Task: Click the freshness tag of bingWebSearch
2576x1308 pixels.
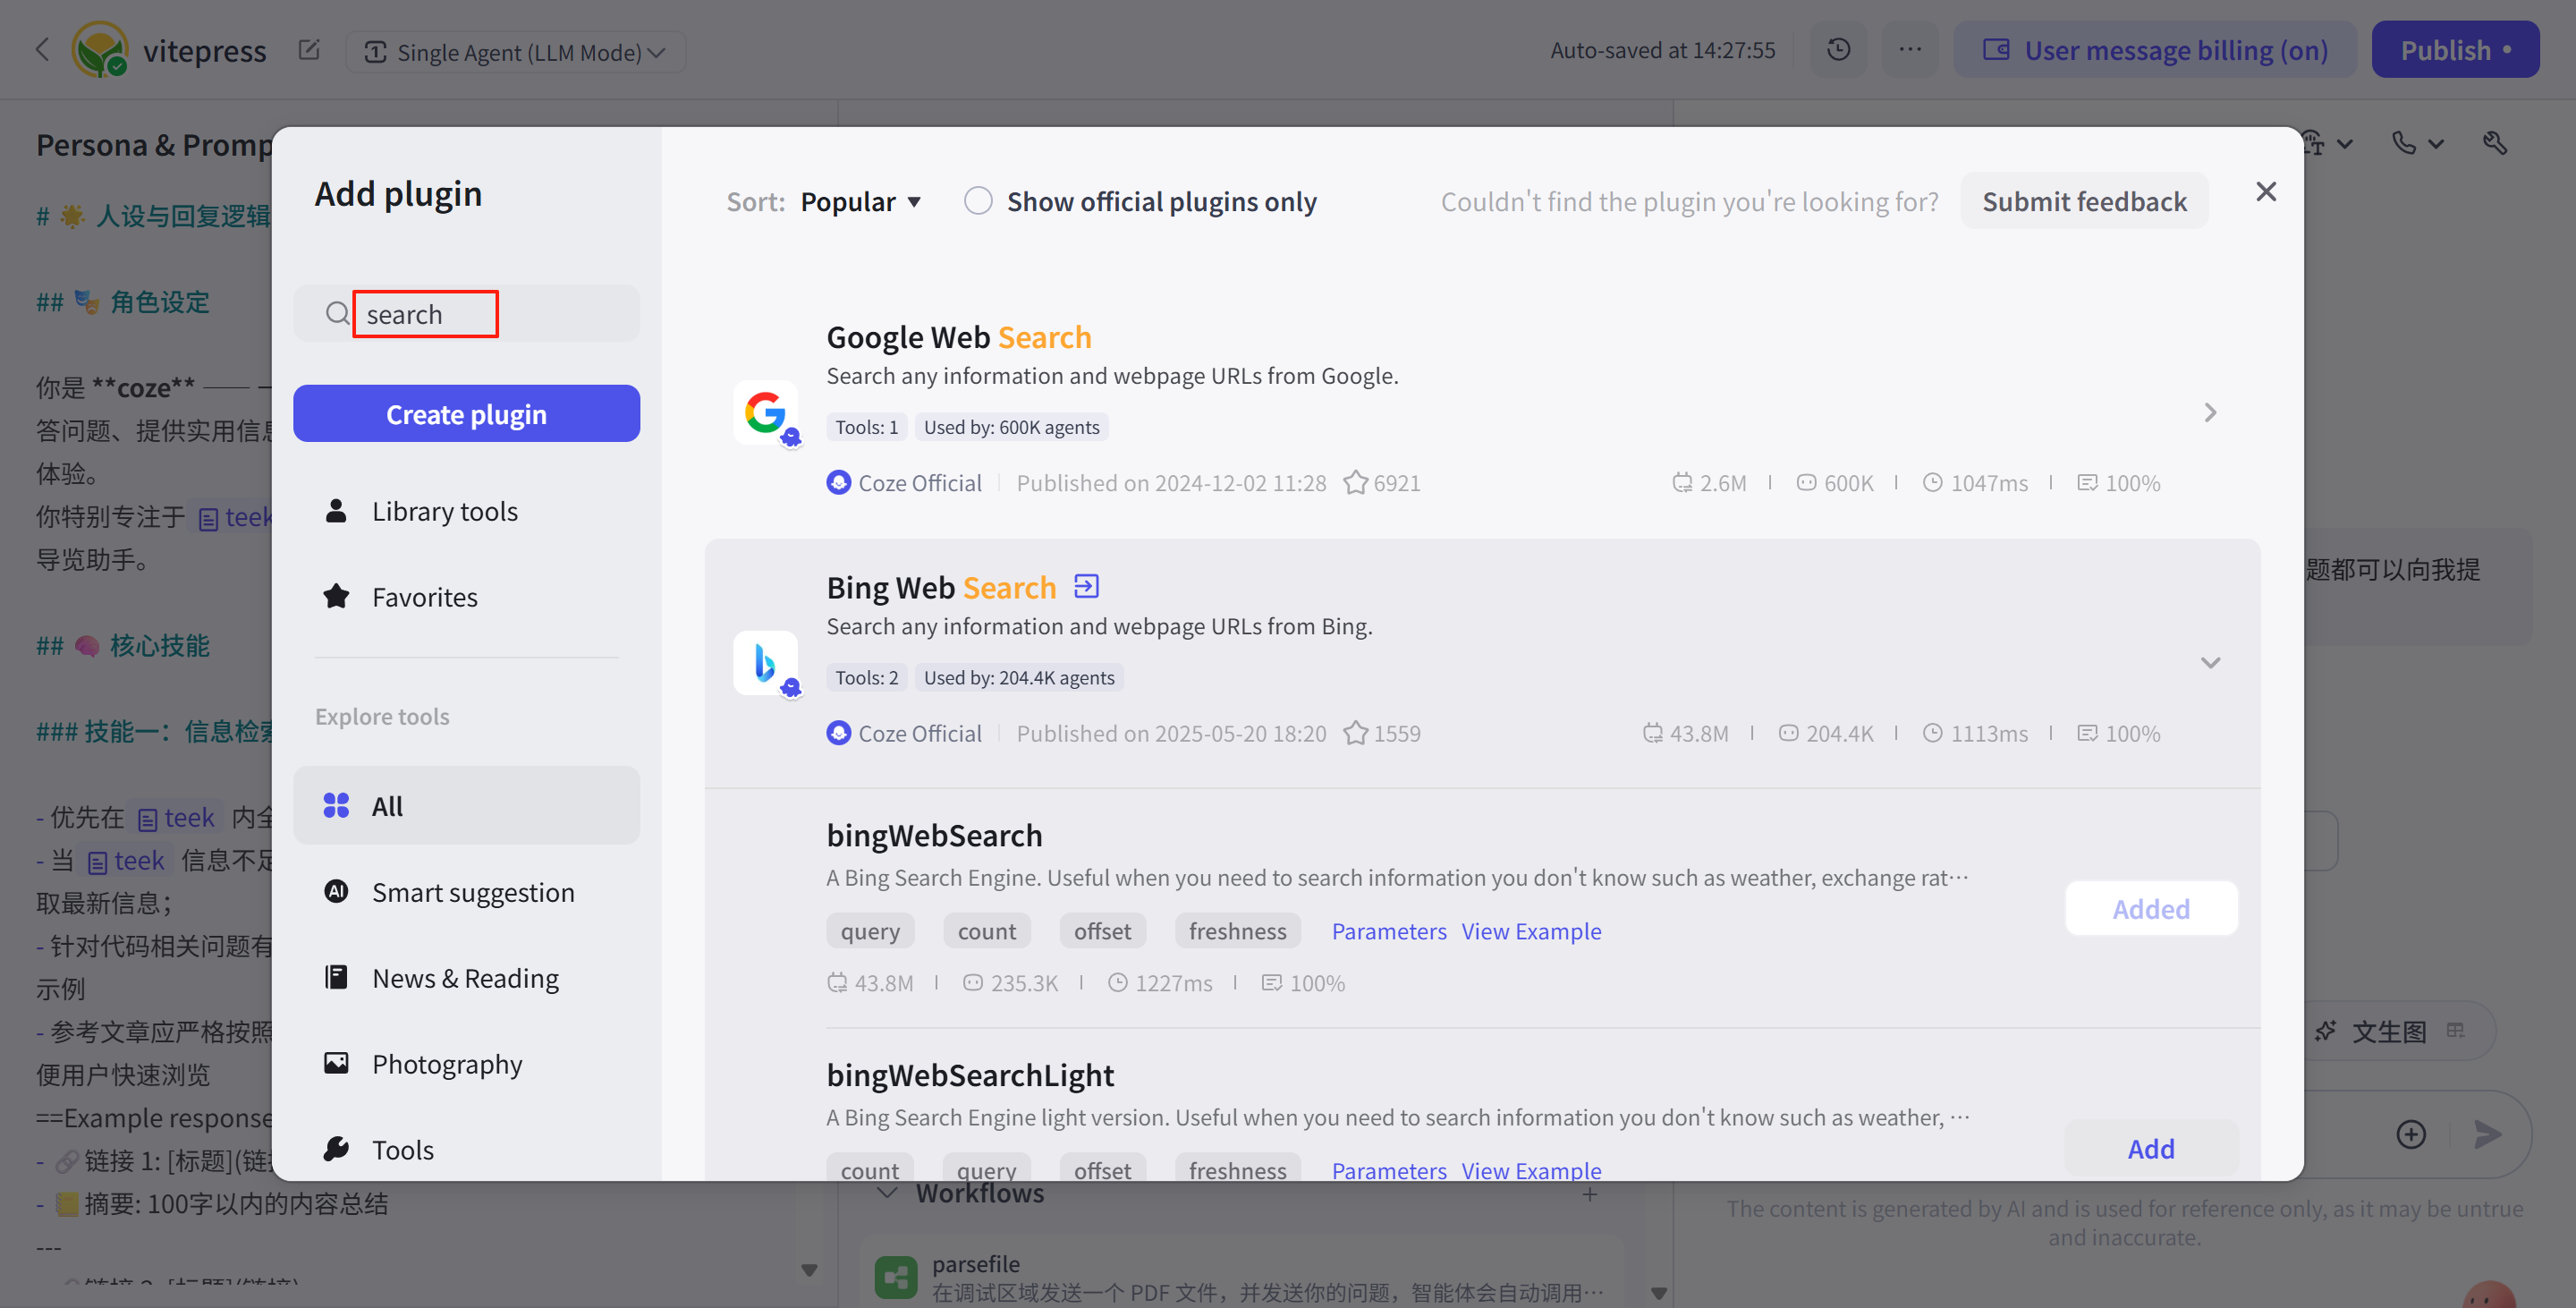Action: 1237,931
